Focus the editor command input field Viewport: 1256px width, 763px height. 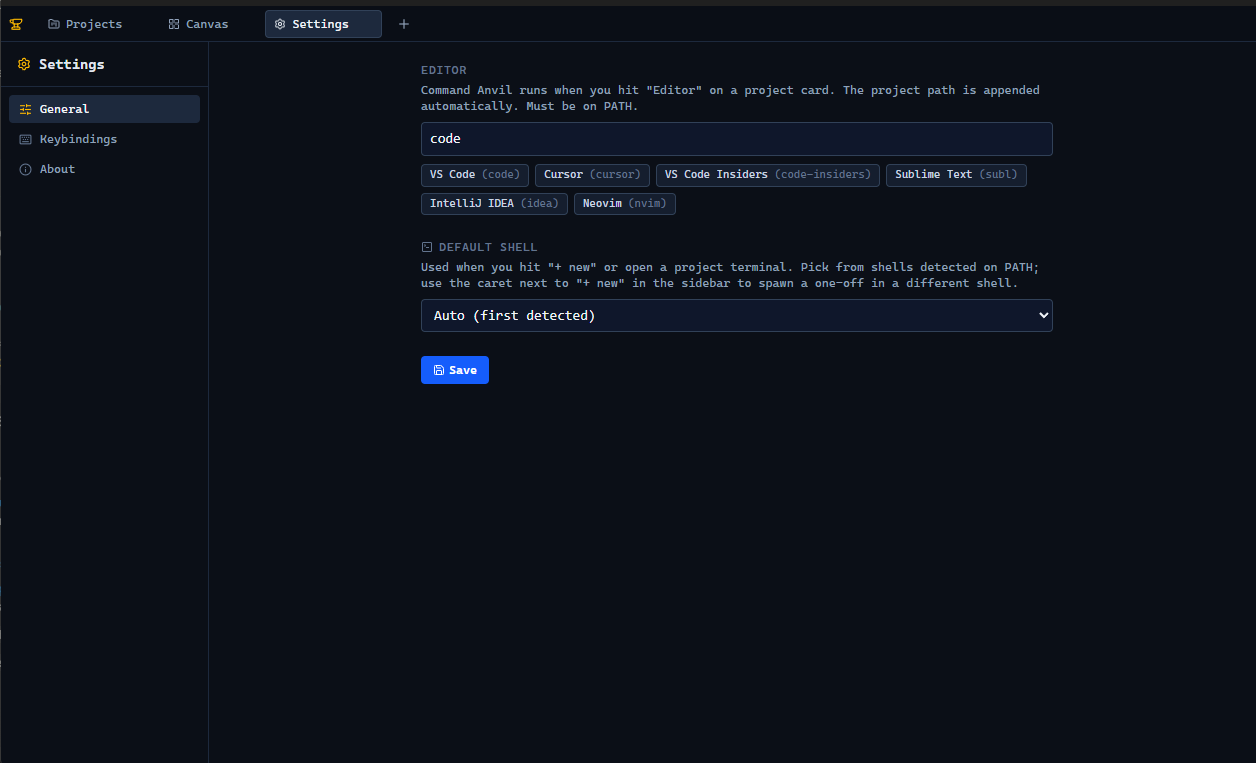(736, 139)
